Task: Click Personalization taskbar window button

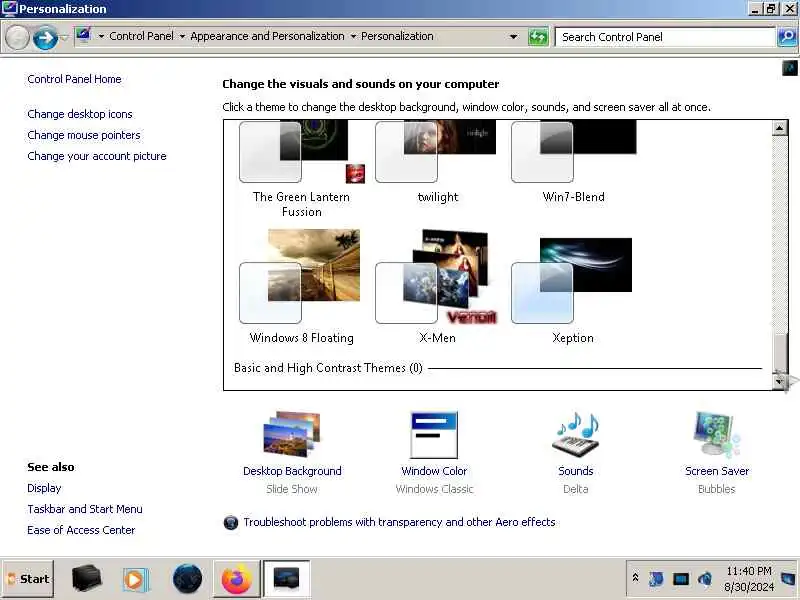Action: (x=286, y=579)
